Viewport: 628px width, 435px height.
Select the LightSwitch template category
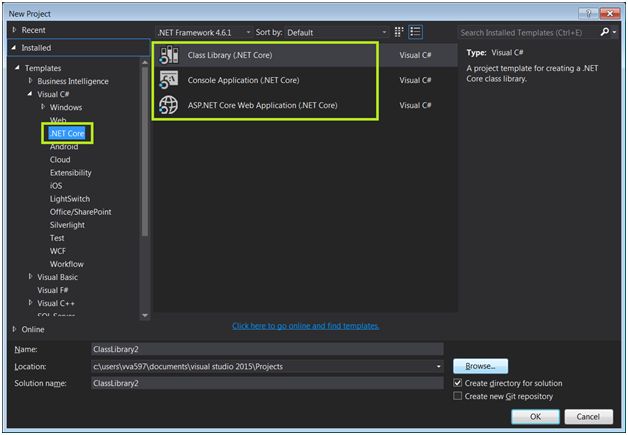pos(70,199)
